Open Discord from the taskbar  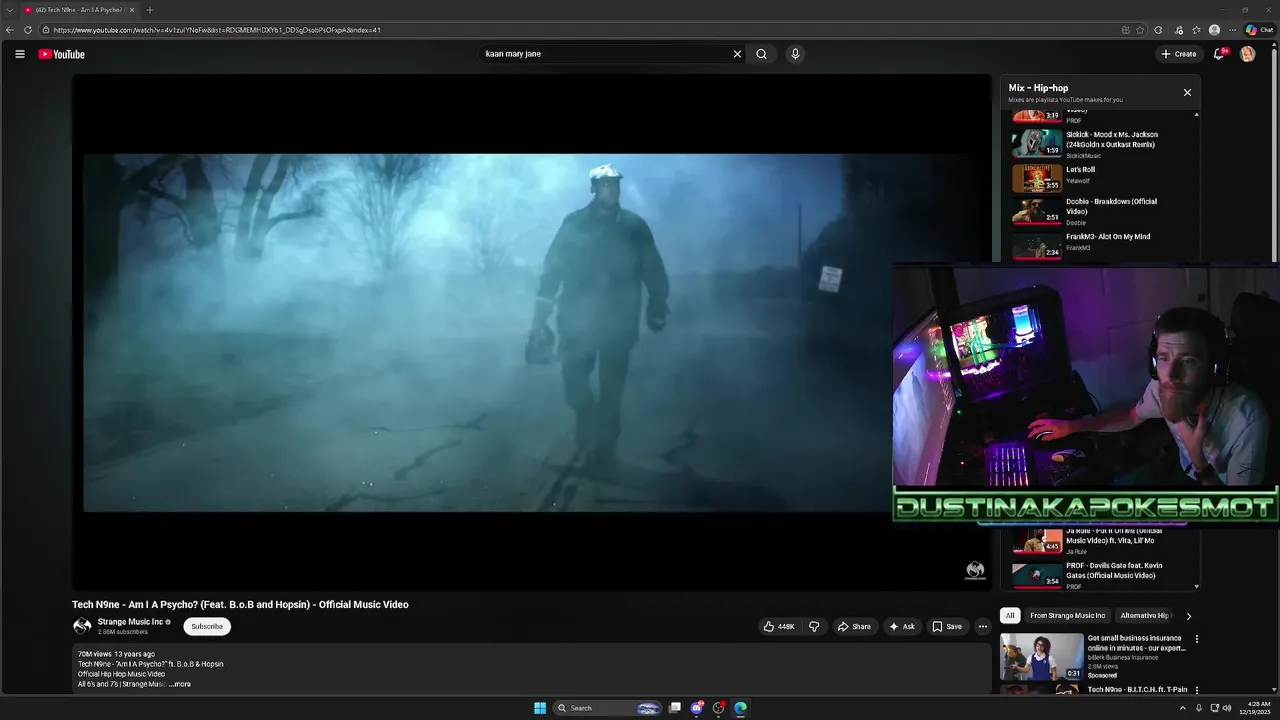click(x=697, y=708)
